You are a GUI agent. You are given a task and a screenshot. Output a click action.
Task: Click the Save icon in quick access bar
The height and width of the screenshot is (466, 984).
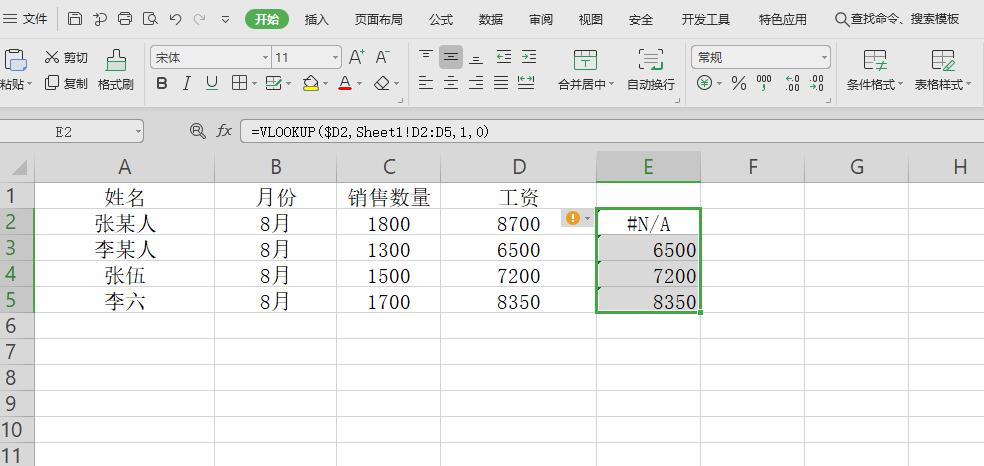tap(75, 19)
